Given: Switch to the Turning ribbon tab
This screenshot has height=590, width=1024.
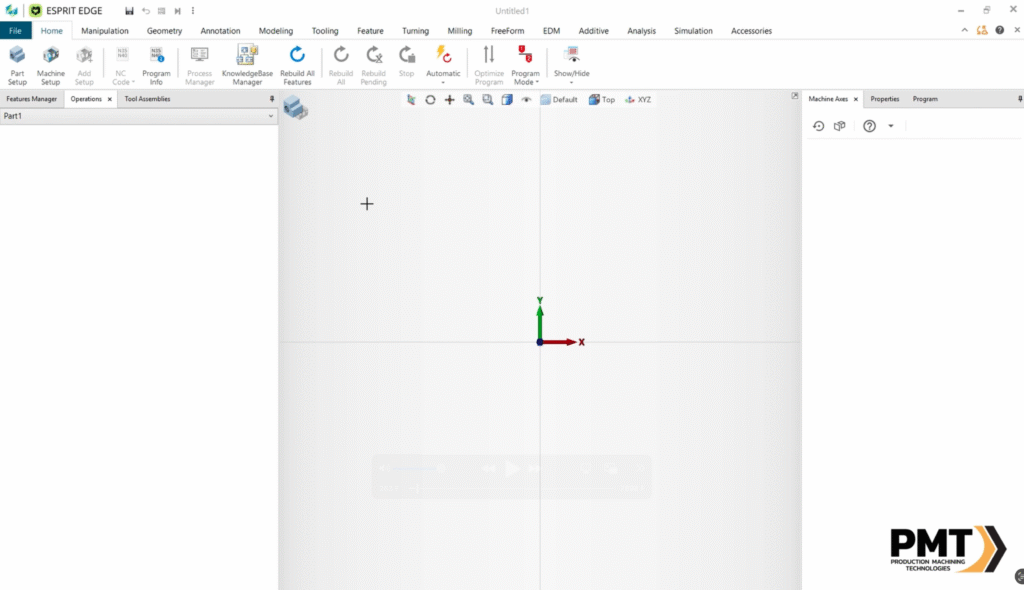Looking at the screenshot, I should [x=415, y=30].
